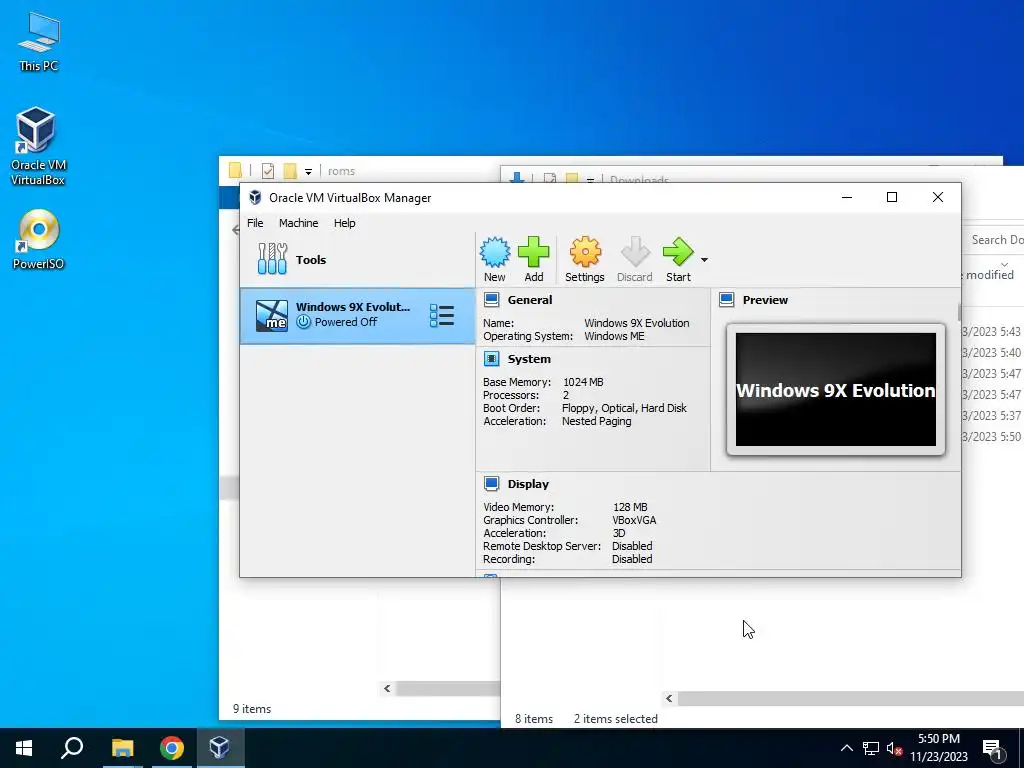Image resolution: width=1024 pixels, height=768 pixels.
Task: Open This PC desktop icon
Action: [39, 41]
